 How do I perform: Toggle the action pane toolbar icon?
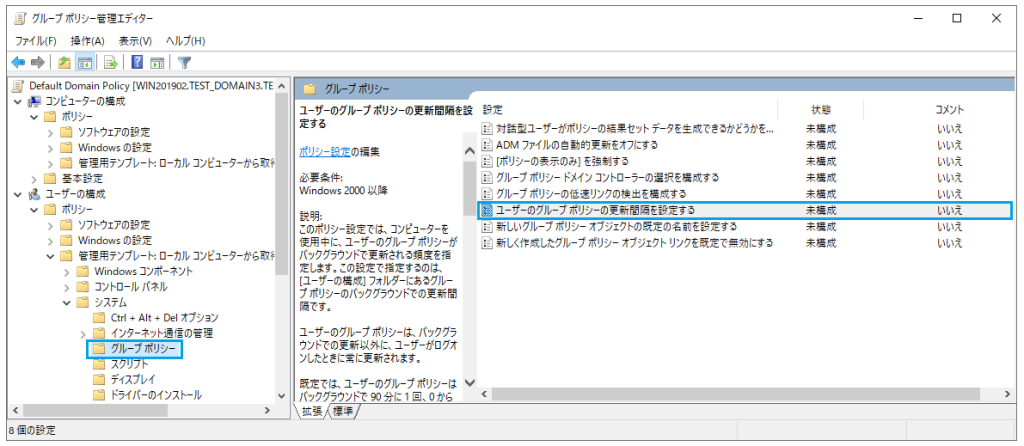157,63
